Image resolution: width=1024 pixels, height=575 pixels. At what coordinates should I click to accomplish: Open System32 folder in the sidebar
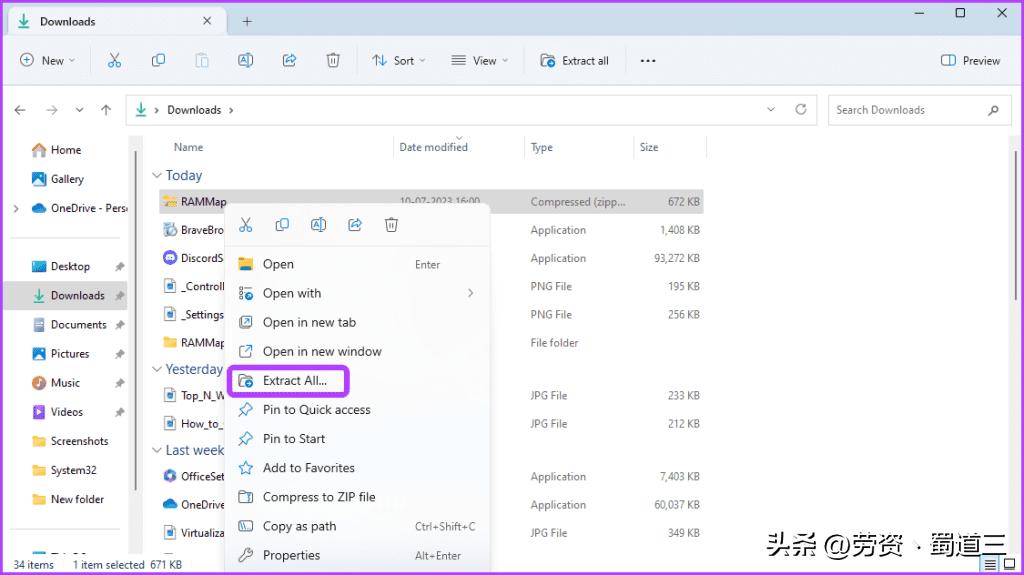pos(64,470)
